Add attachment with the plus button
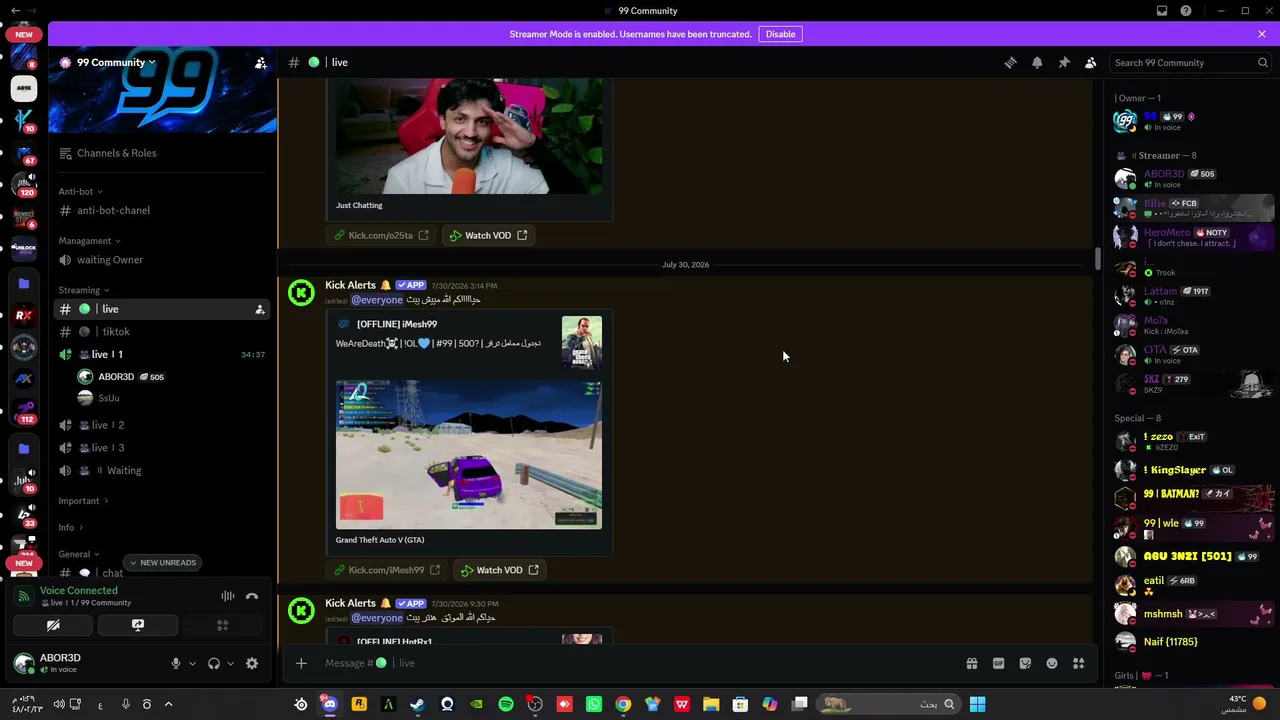 click(301, 663)
